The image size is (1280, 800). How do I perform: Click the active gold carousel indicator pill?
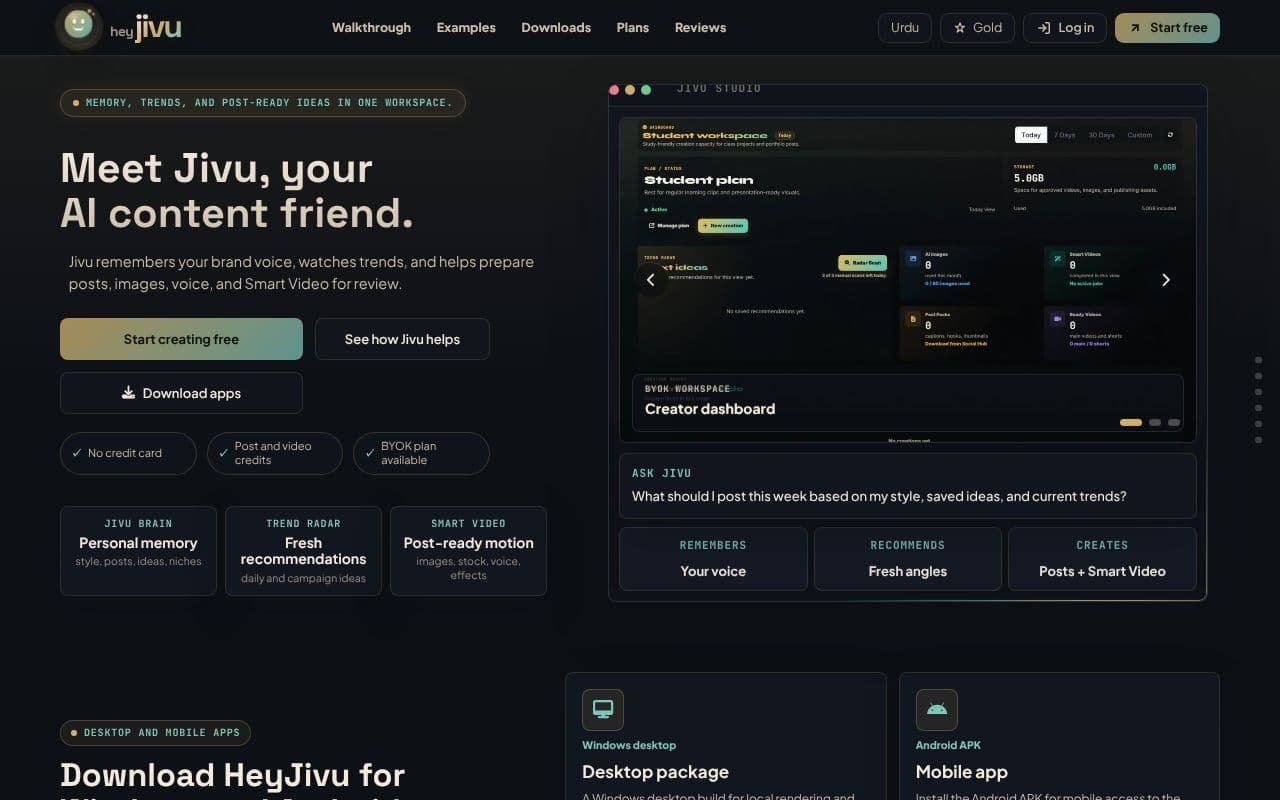click(1131, 422)
